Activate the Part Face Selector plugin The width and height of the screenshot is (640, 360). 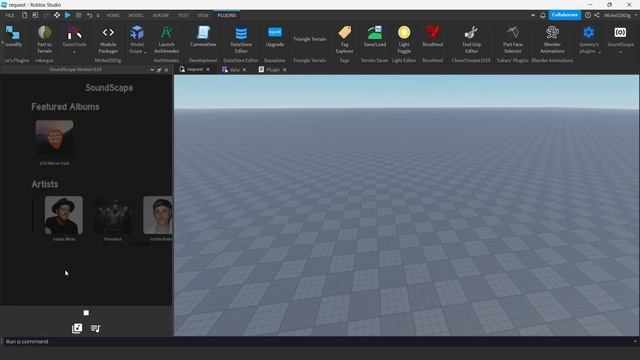(513, 39)
